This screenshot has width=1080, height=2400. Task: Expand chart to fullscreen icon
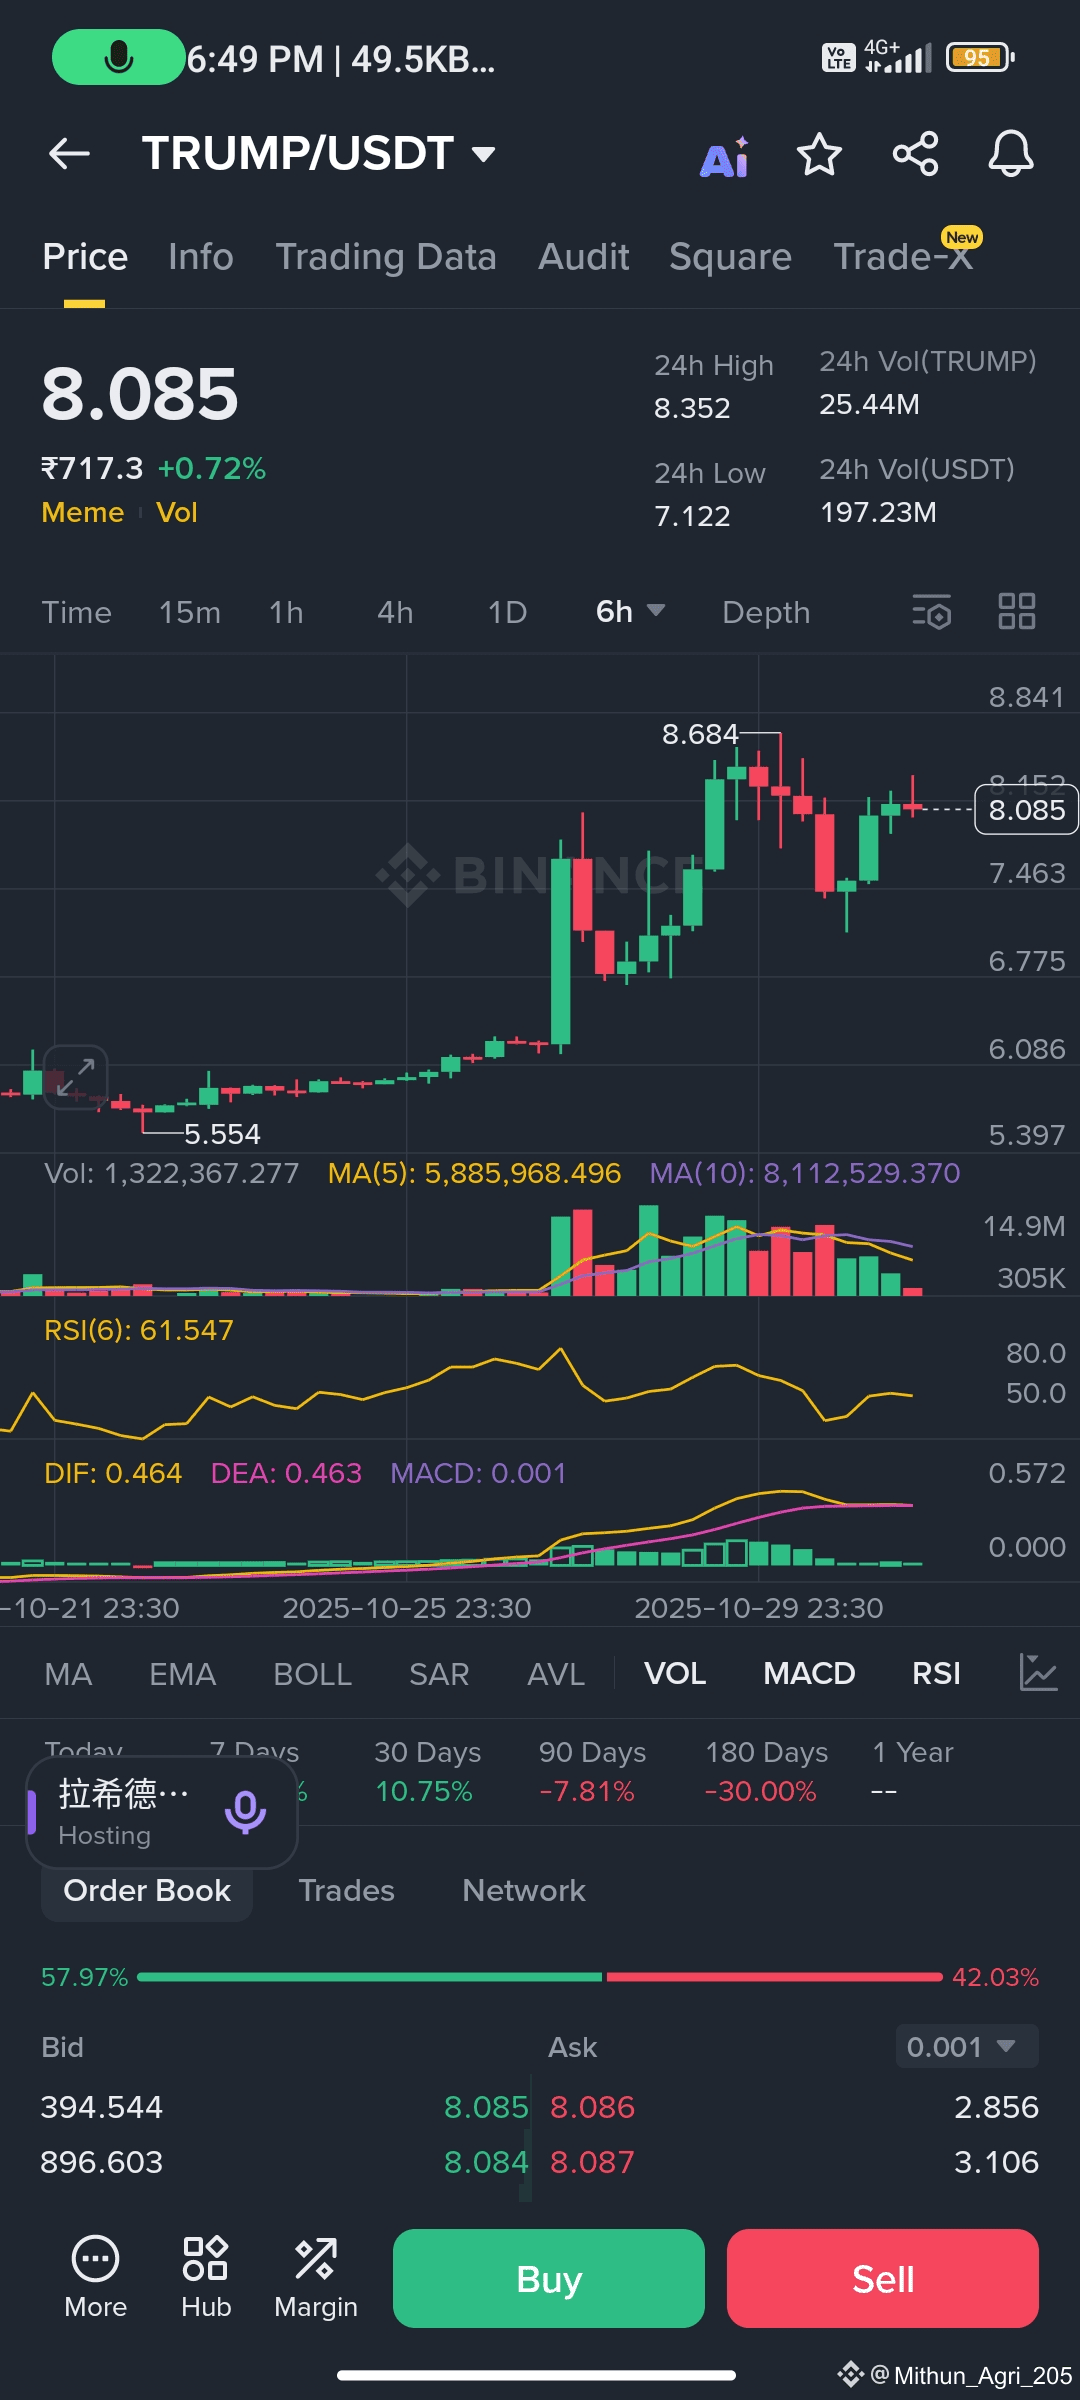pyautogui.click(x=76, y=1077)
